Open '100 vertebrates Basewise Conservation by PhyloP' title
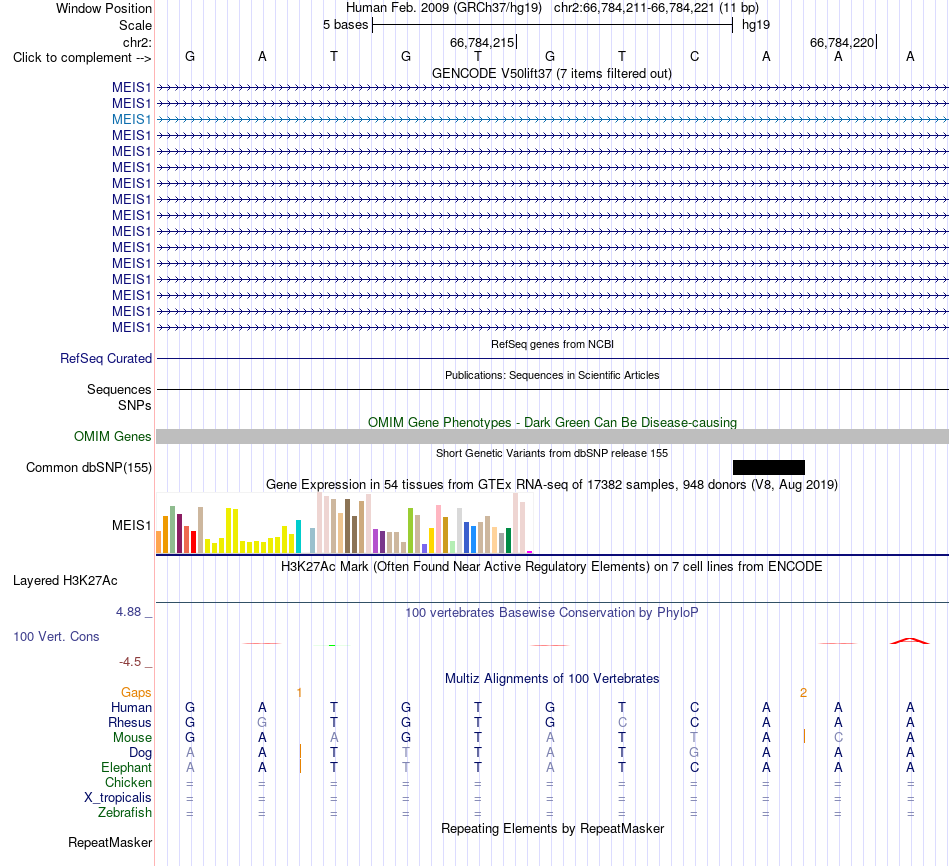The width and height of the screenshot is (950, 866). click(x=552, y=613)
